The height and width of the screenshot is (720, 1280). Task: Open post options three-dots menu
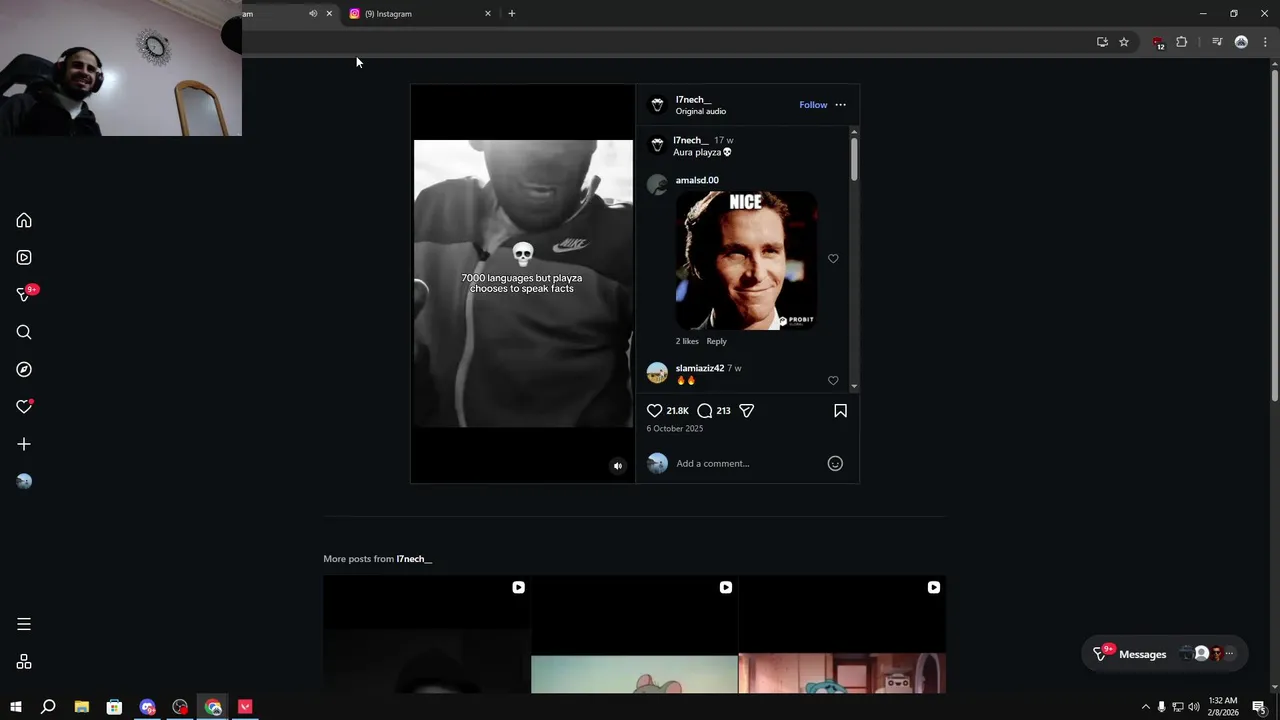(840, 105)
